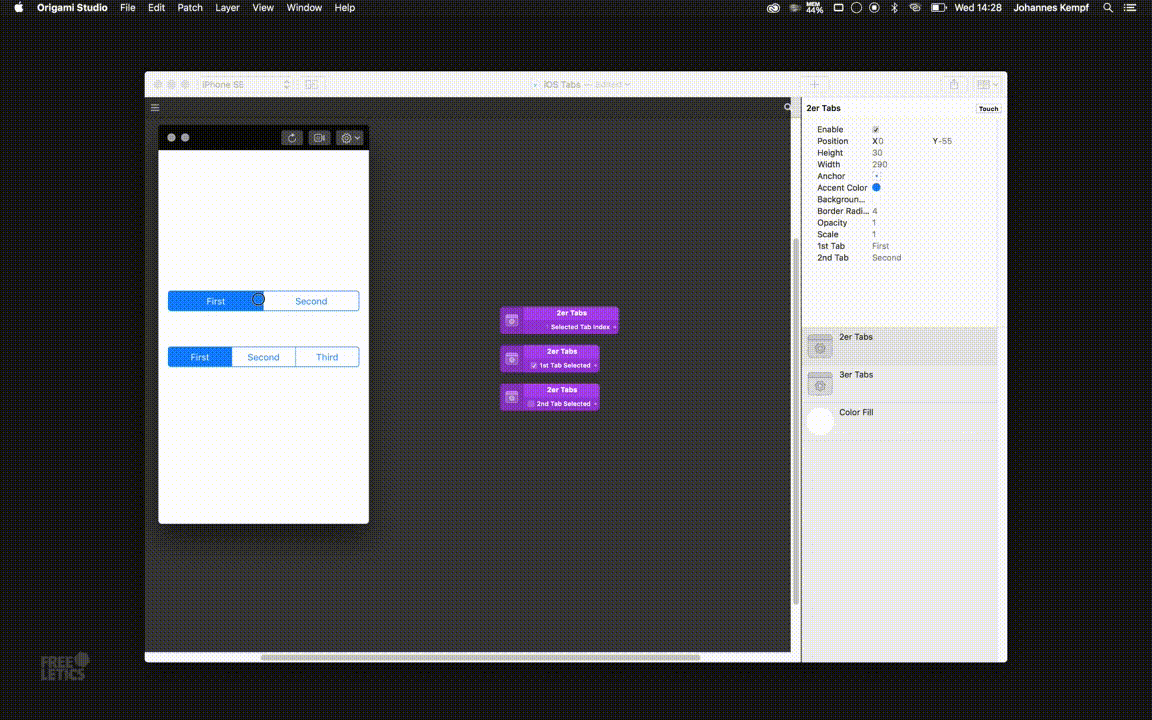Open the Apple menu

coord(18,7)
